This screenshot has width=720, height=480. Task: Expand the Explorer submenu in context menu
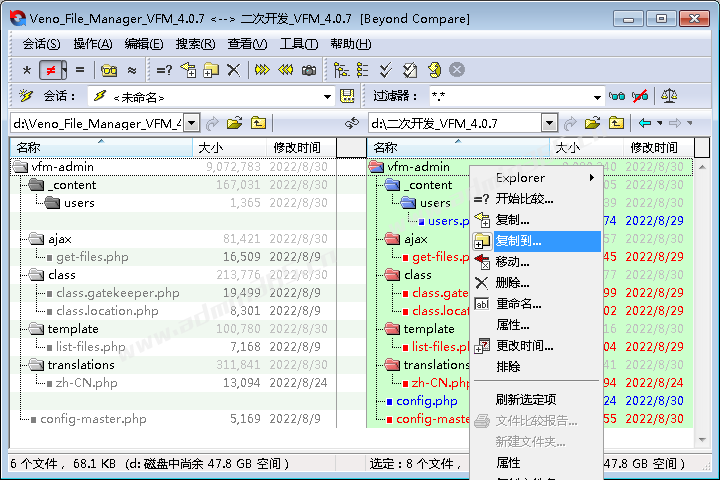pyautogui.click(x=536, y=178)
